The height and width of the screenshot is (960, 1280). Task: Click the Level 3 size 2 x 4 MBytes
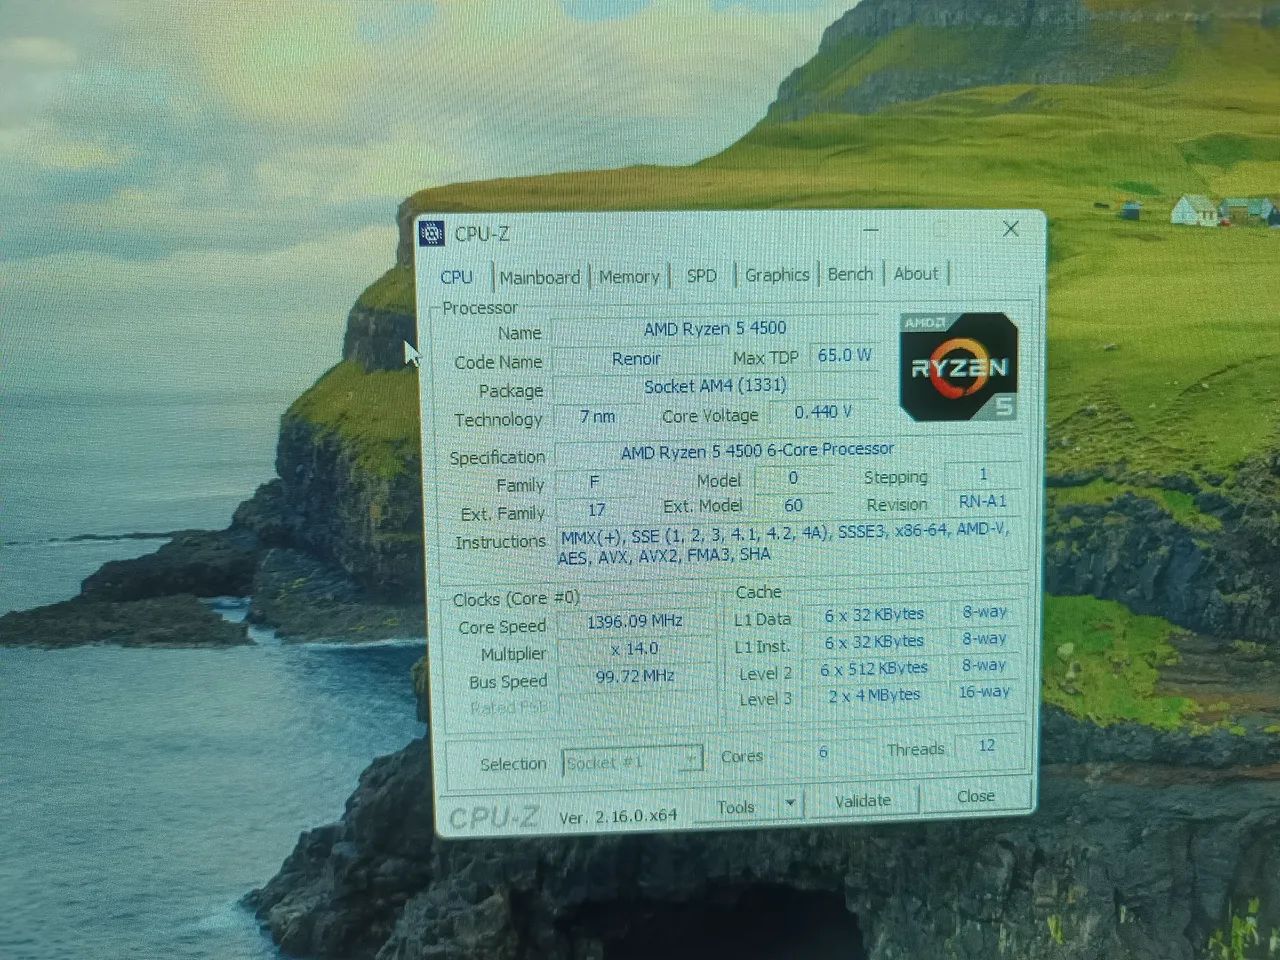[874, 695]
